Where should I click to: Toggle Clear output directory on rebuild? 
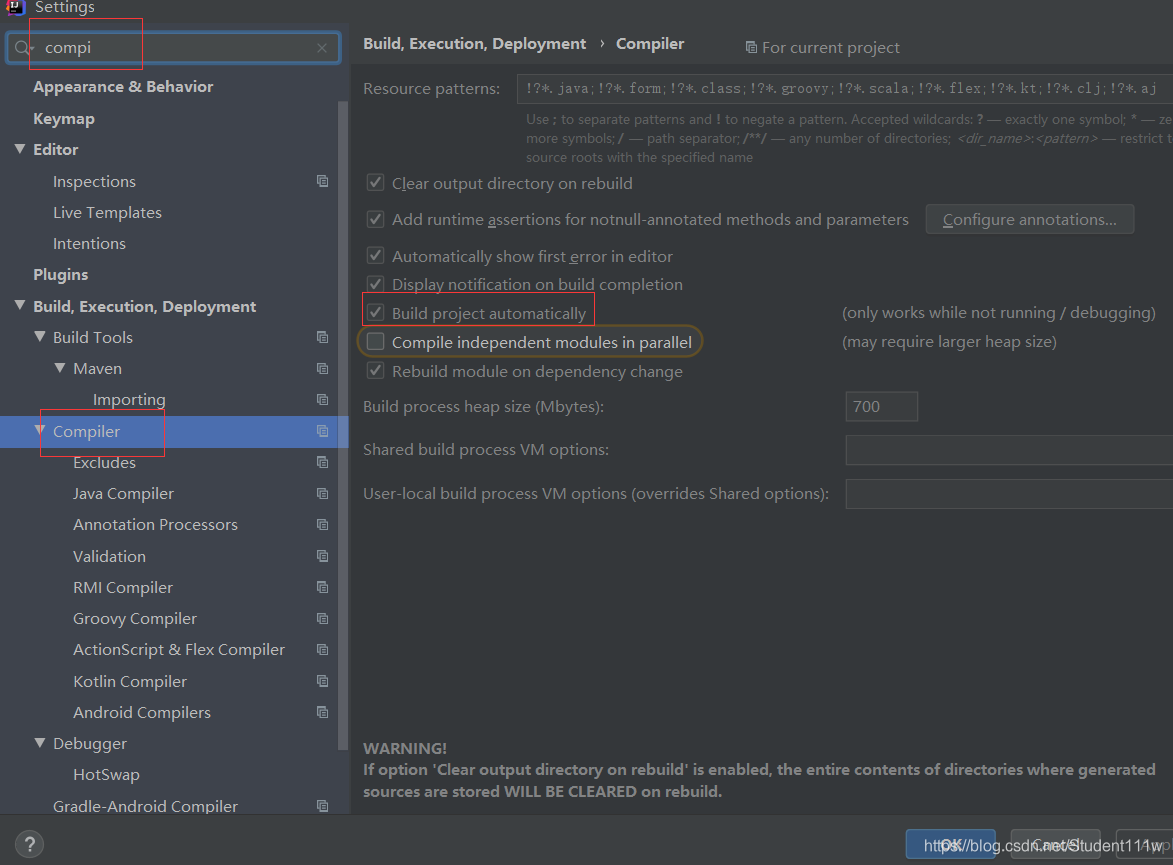click(x=376, y=183)
